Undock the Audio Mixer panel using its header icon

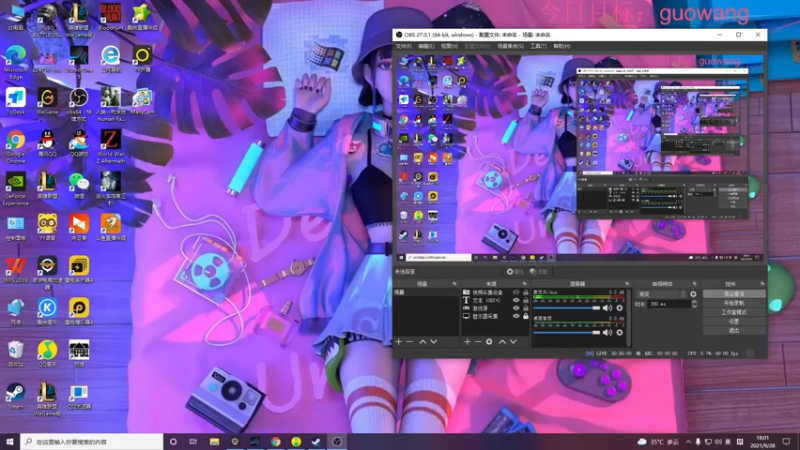tap(627, 284)
